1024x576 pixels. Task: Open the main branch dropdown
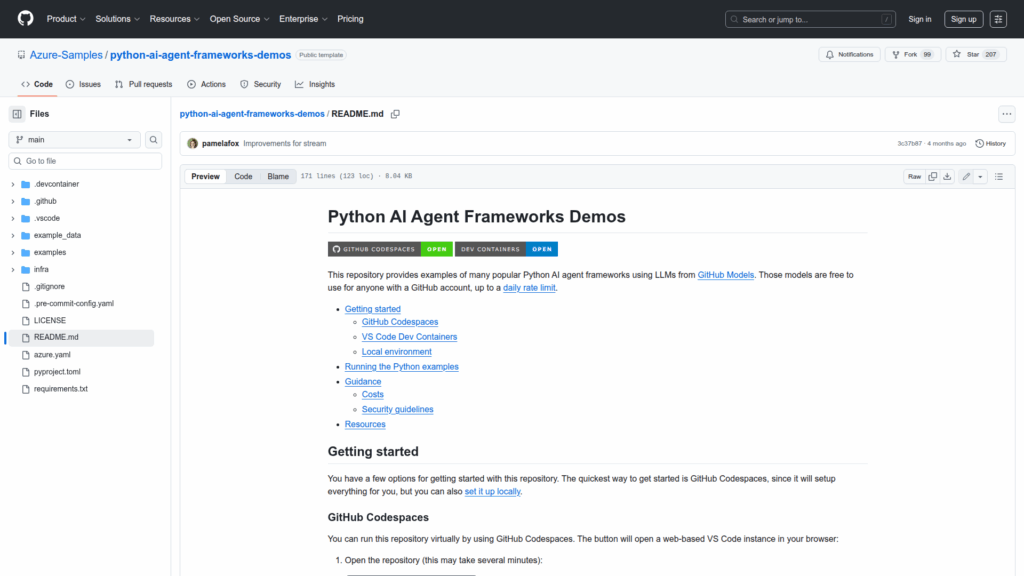75,140
